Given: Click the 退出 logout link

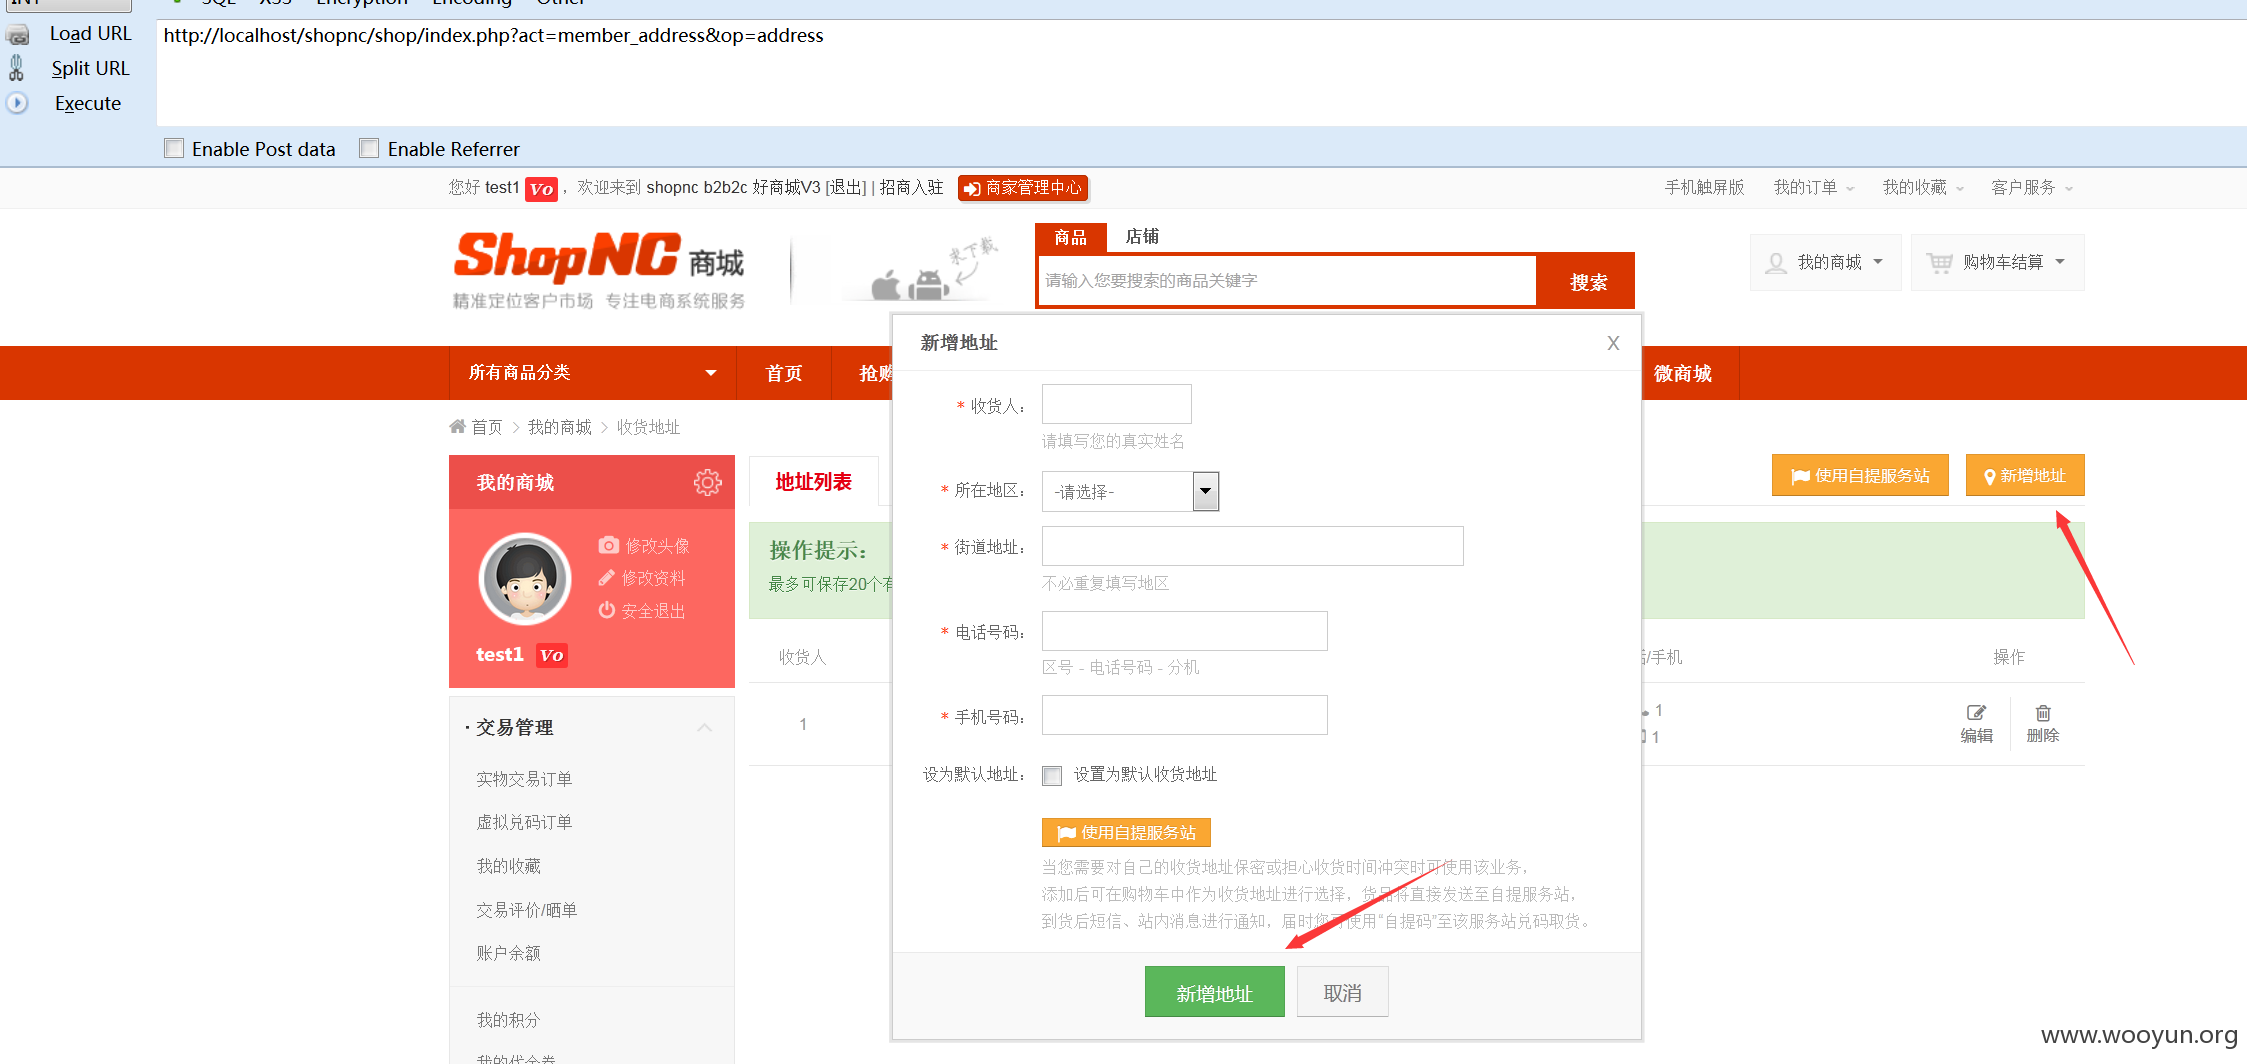Looking at the screenshot, I should [x=845, y=188].
